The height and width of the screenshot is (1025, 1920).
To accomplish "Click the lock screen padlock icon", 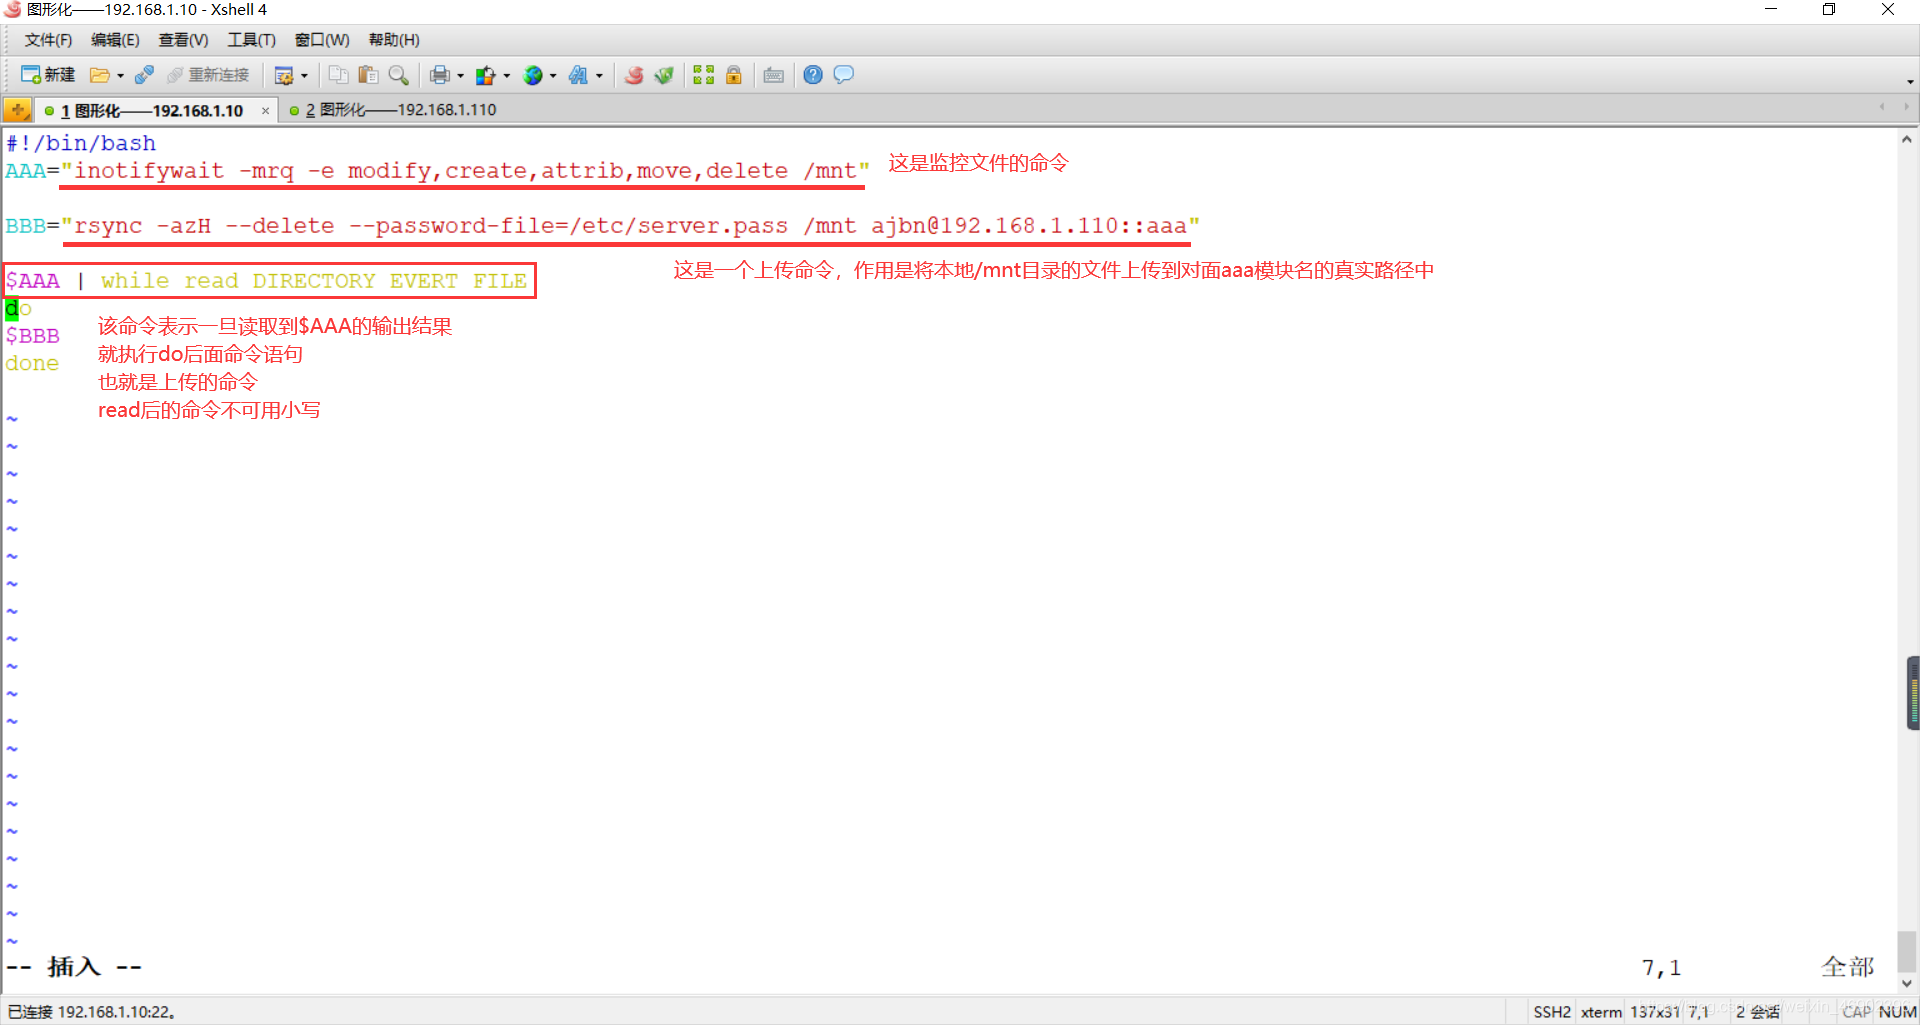I will tap(734, 75).
